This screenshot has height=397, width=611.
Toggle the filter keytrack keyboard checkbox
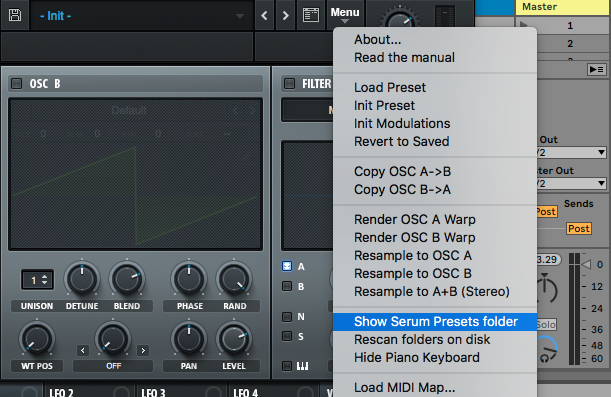(287, 365)
